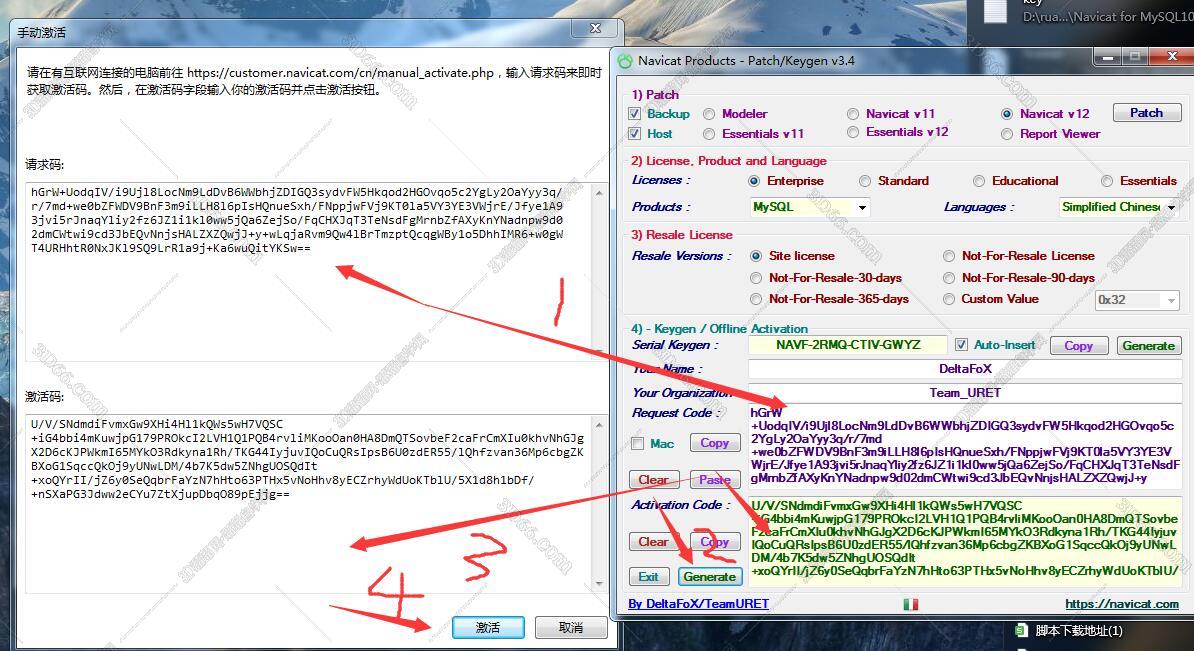1194x651 pixels.
Task: Select the Navicat v12 radio button
Action: point(1007,114)
